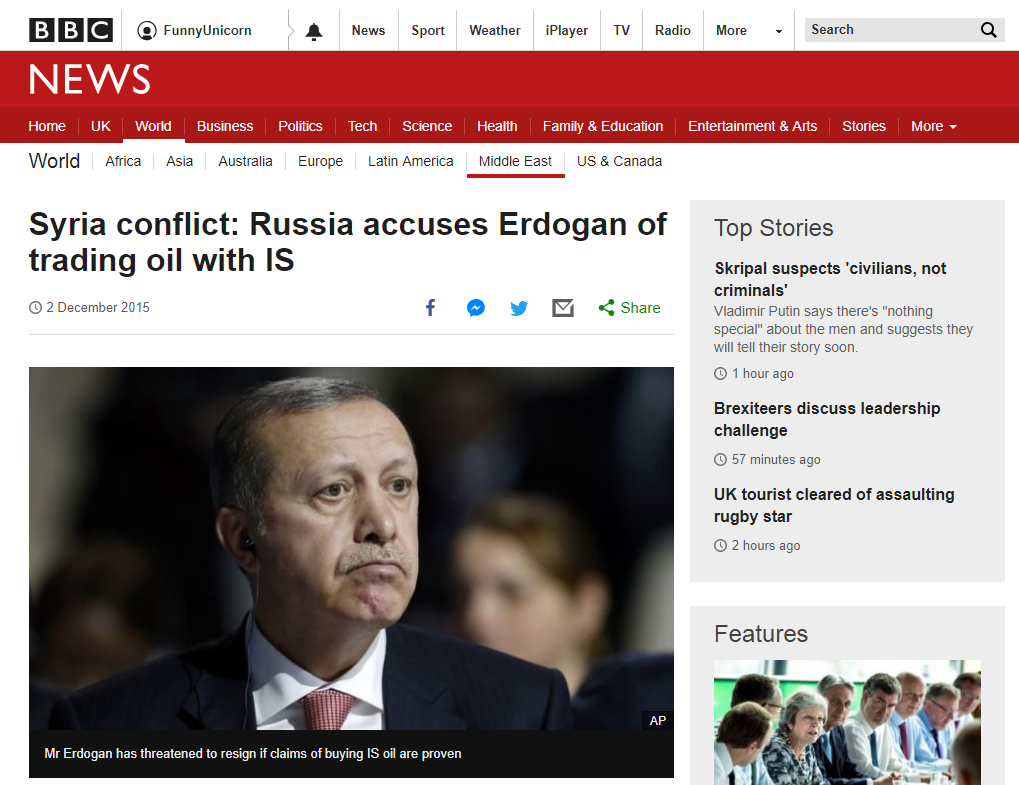Select the UK news tab
The height and width of the screenshot is (785, 1019).
click(x=101, y=126)
